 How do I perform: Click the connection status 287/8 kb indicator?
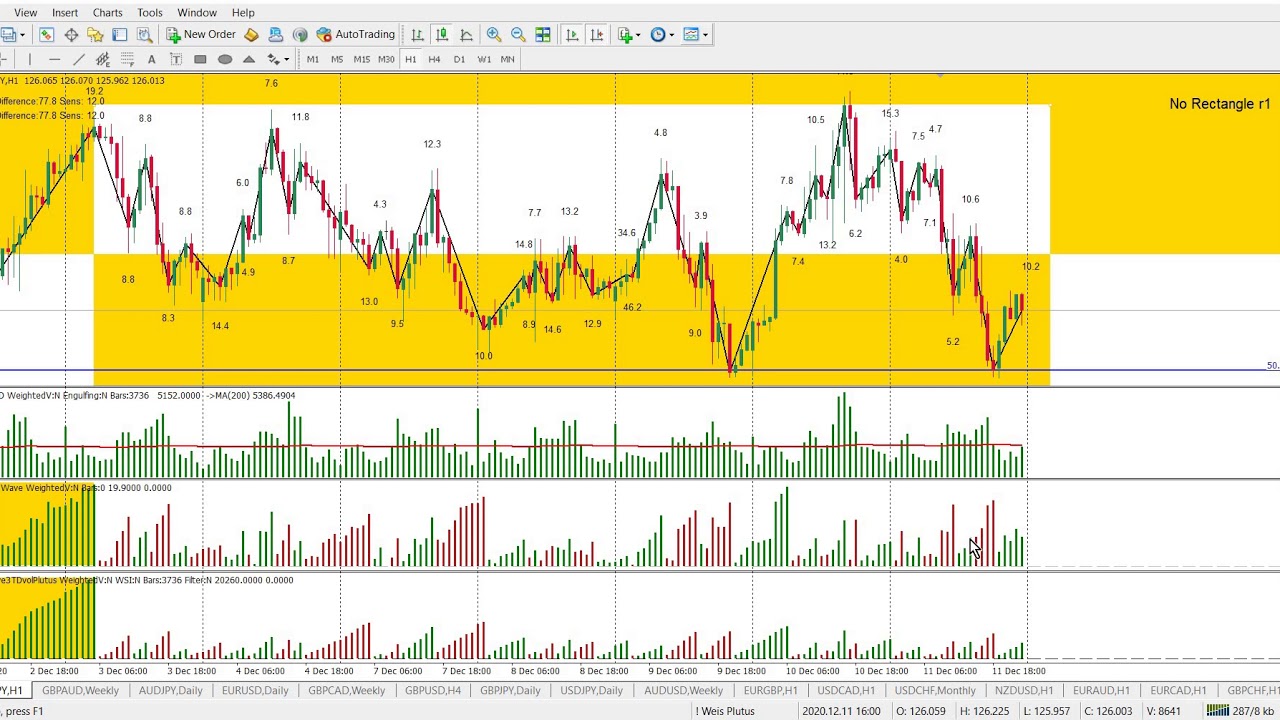pyautogui.click(x=1239, y=711)
